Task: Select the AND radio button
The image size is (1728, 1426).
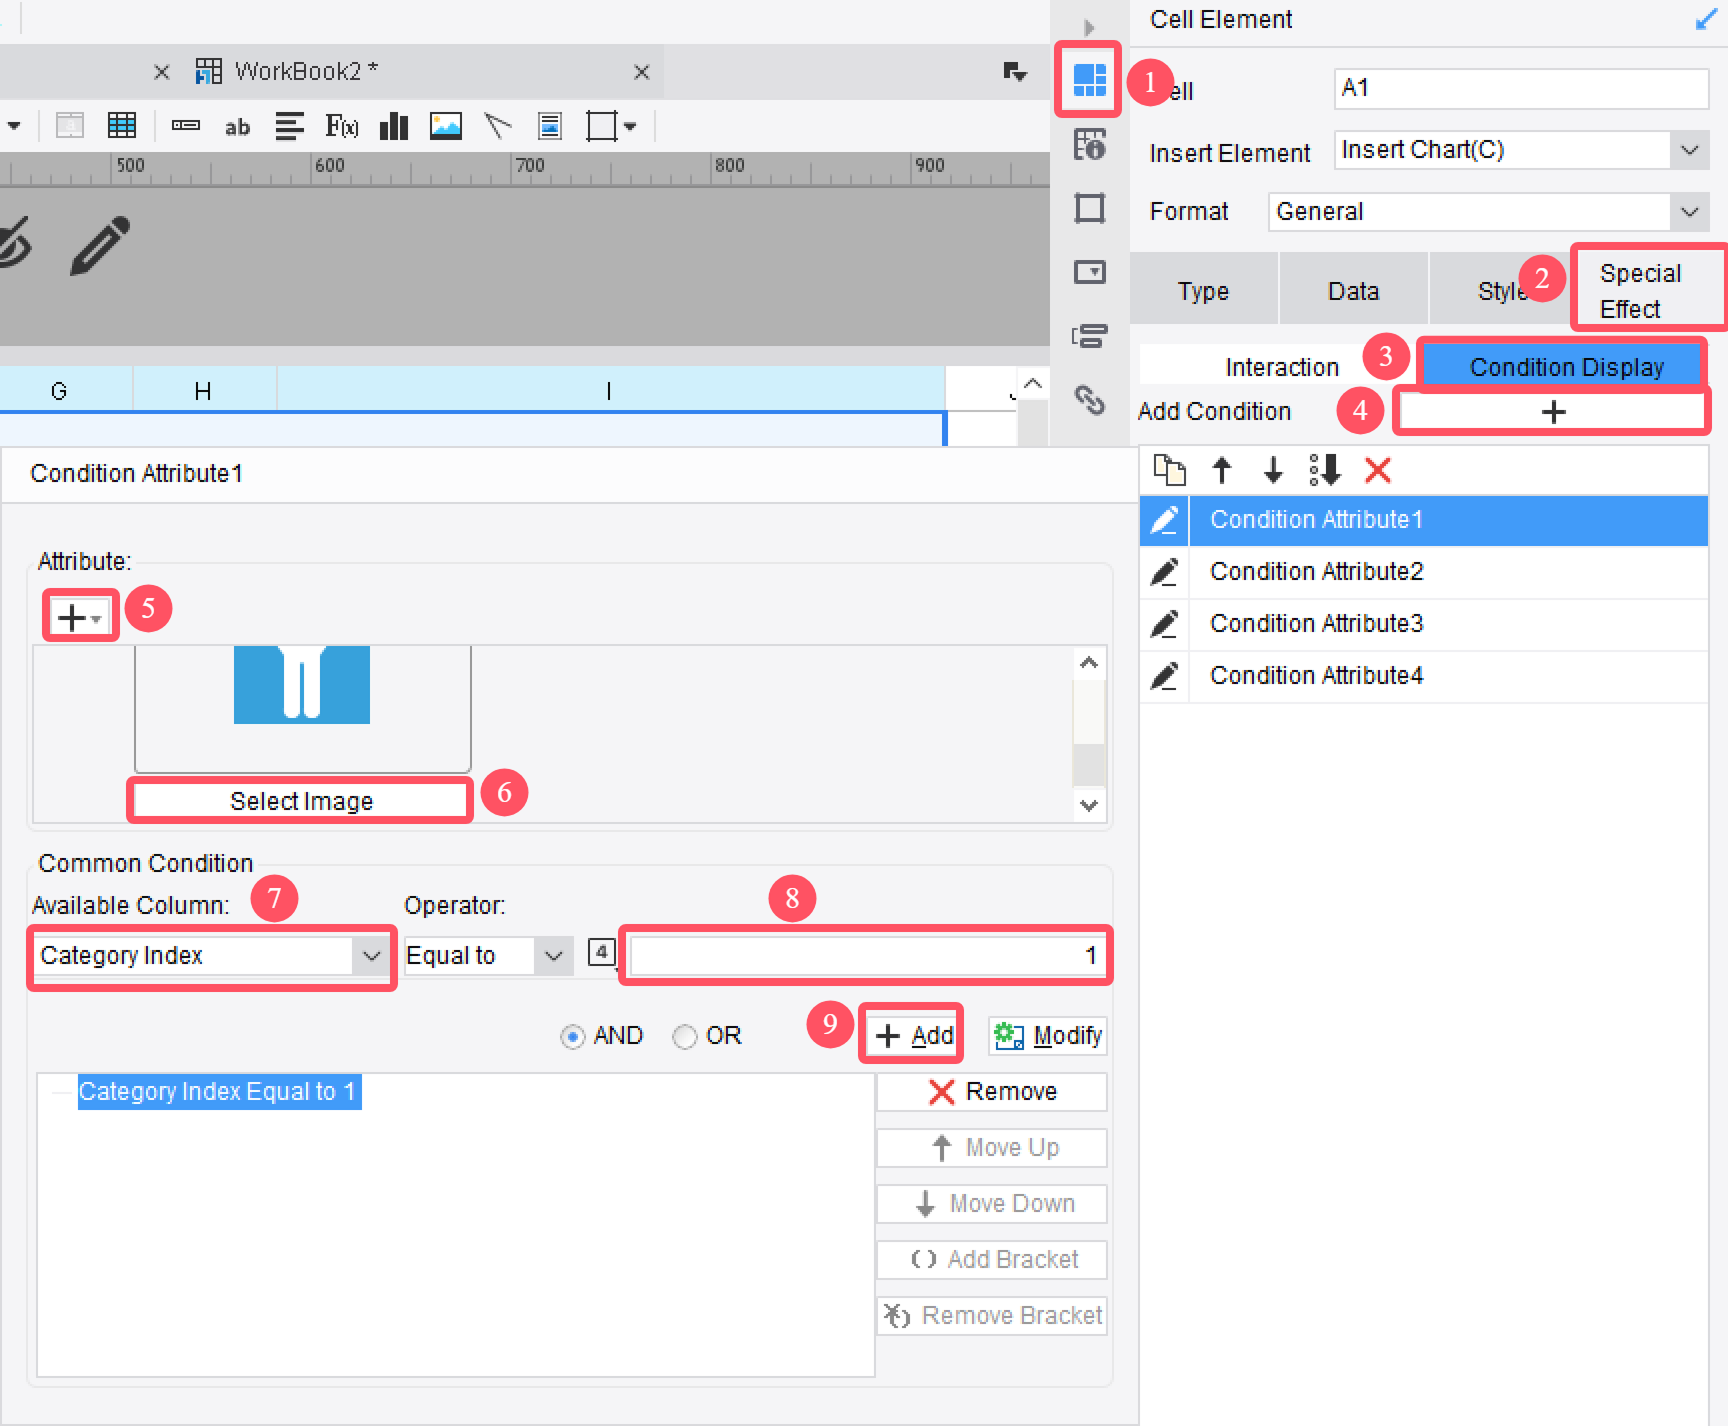Action: 572,1037
